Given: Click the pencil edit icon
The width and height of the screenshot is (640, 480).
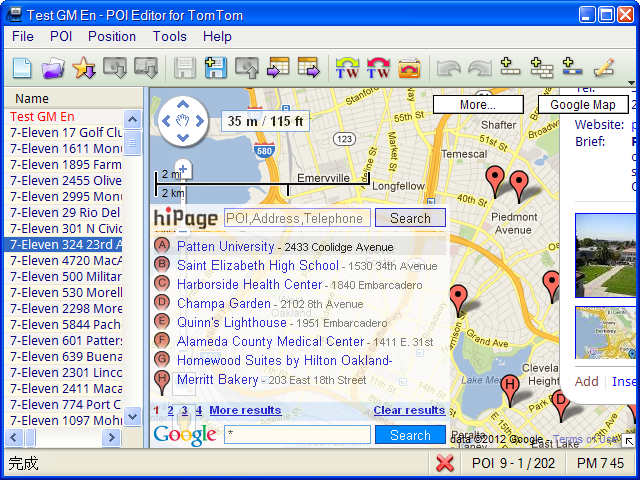Looking at the screenshot, I should [604, 68].
